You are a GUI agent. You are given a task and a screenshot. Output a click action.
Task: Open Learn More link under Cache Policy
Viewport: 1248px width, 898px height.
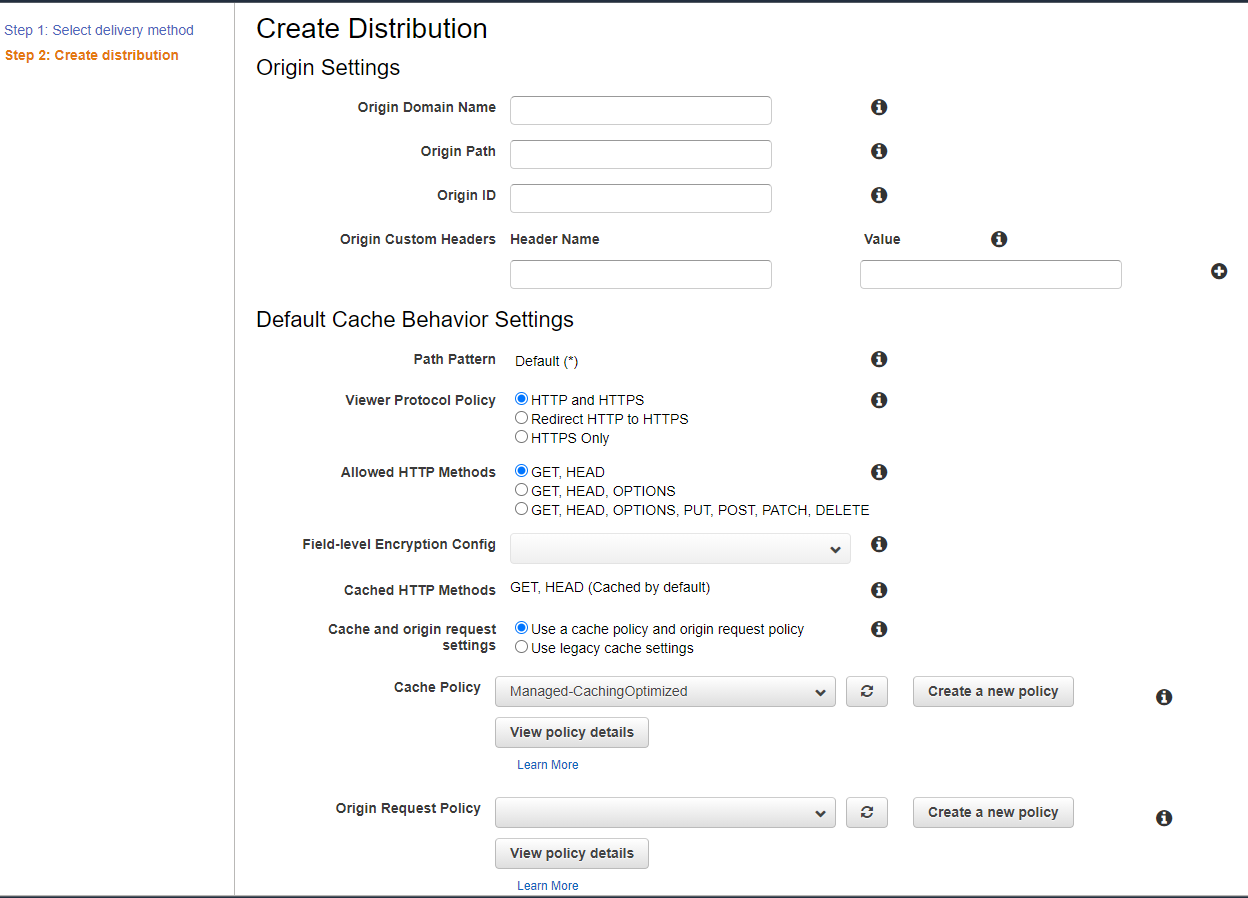548,765
